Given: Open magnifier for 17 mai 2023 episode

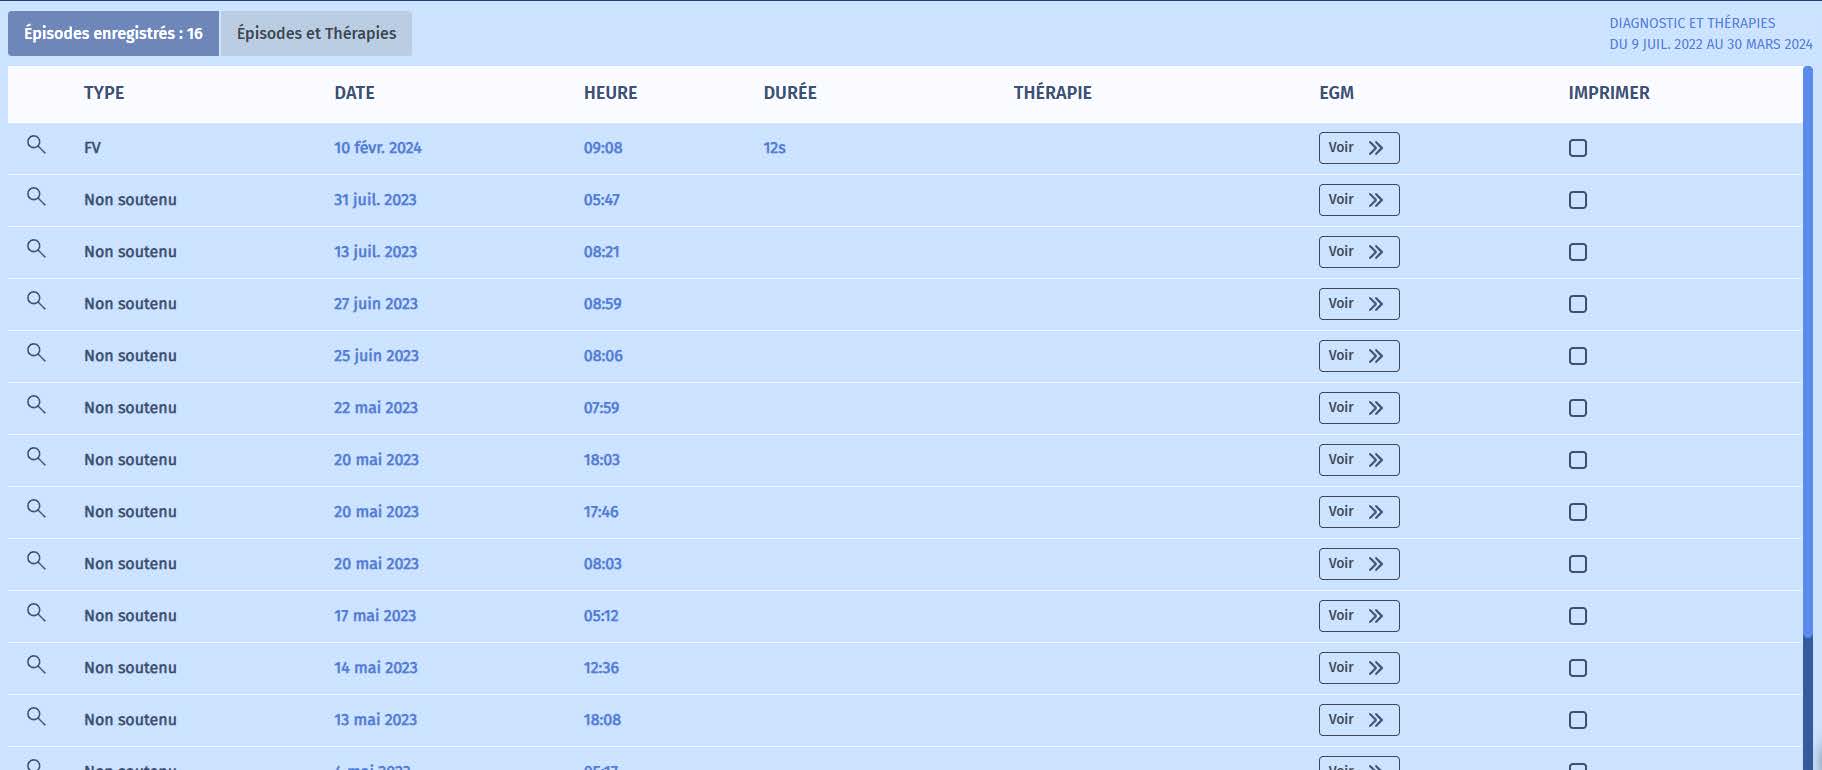Looking at the screenshot, I should 36,613.
